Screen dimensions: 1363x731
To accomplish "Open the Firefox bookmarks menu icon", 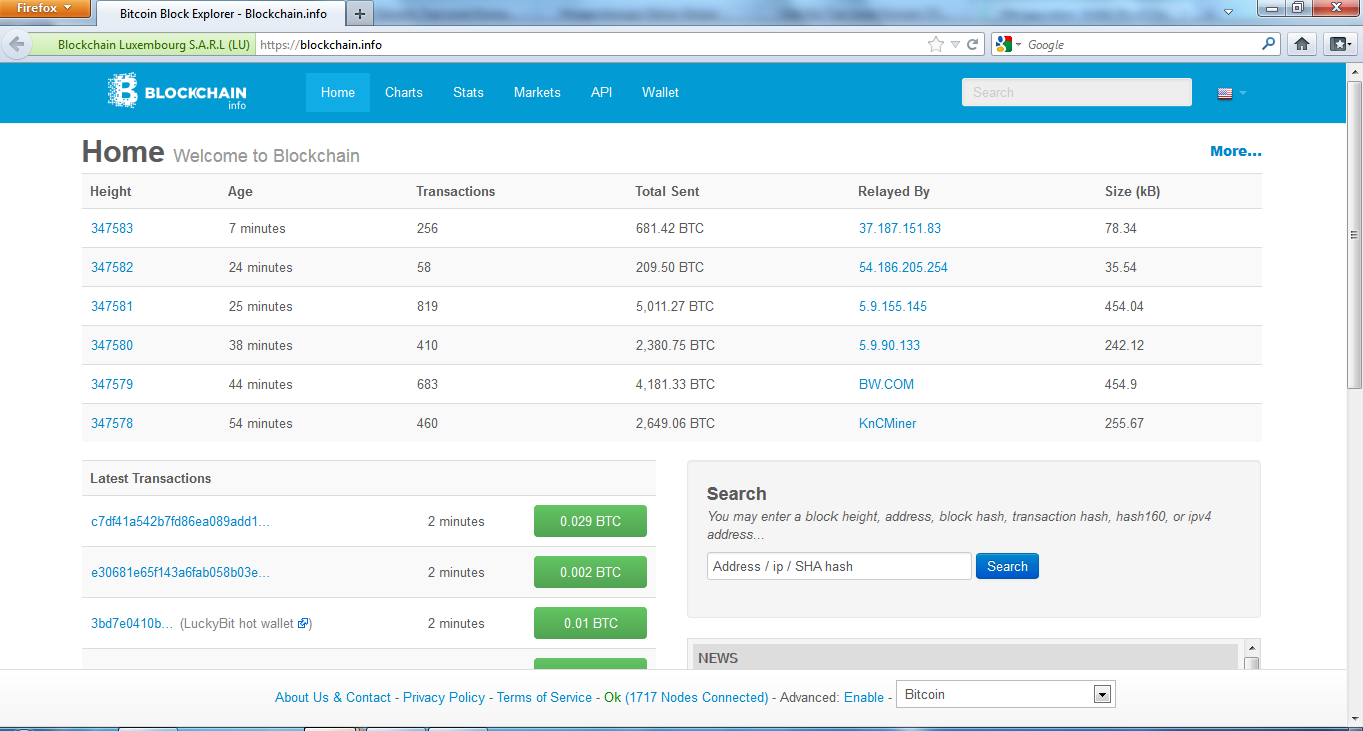I will [1339, 44].
